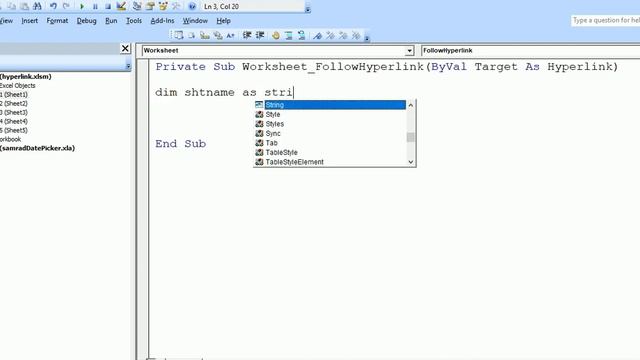Open the Run menu

[111, 20]
